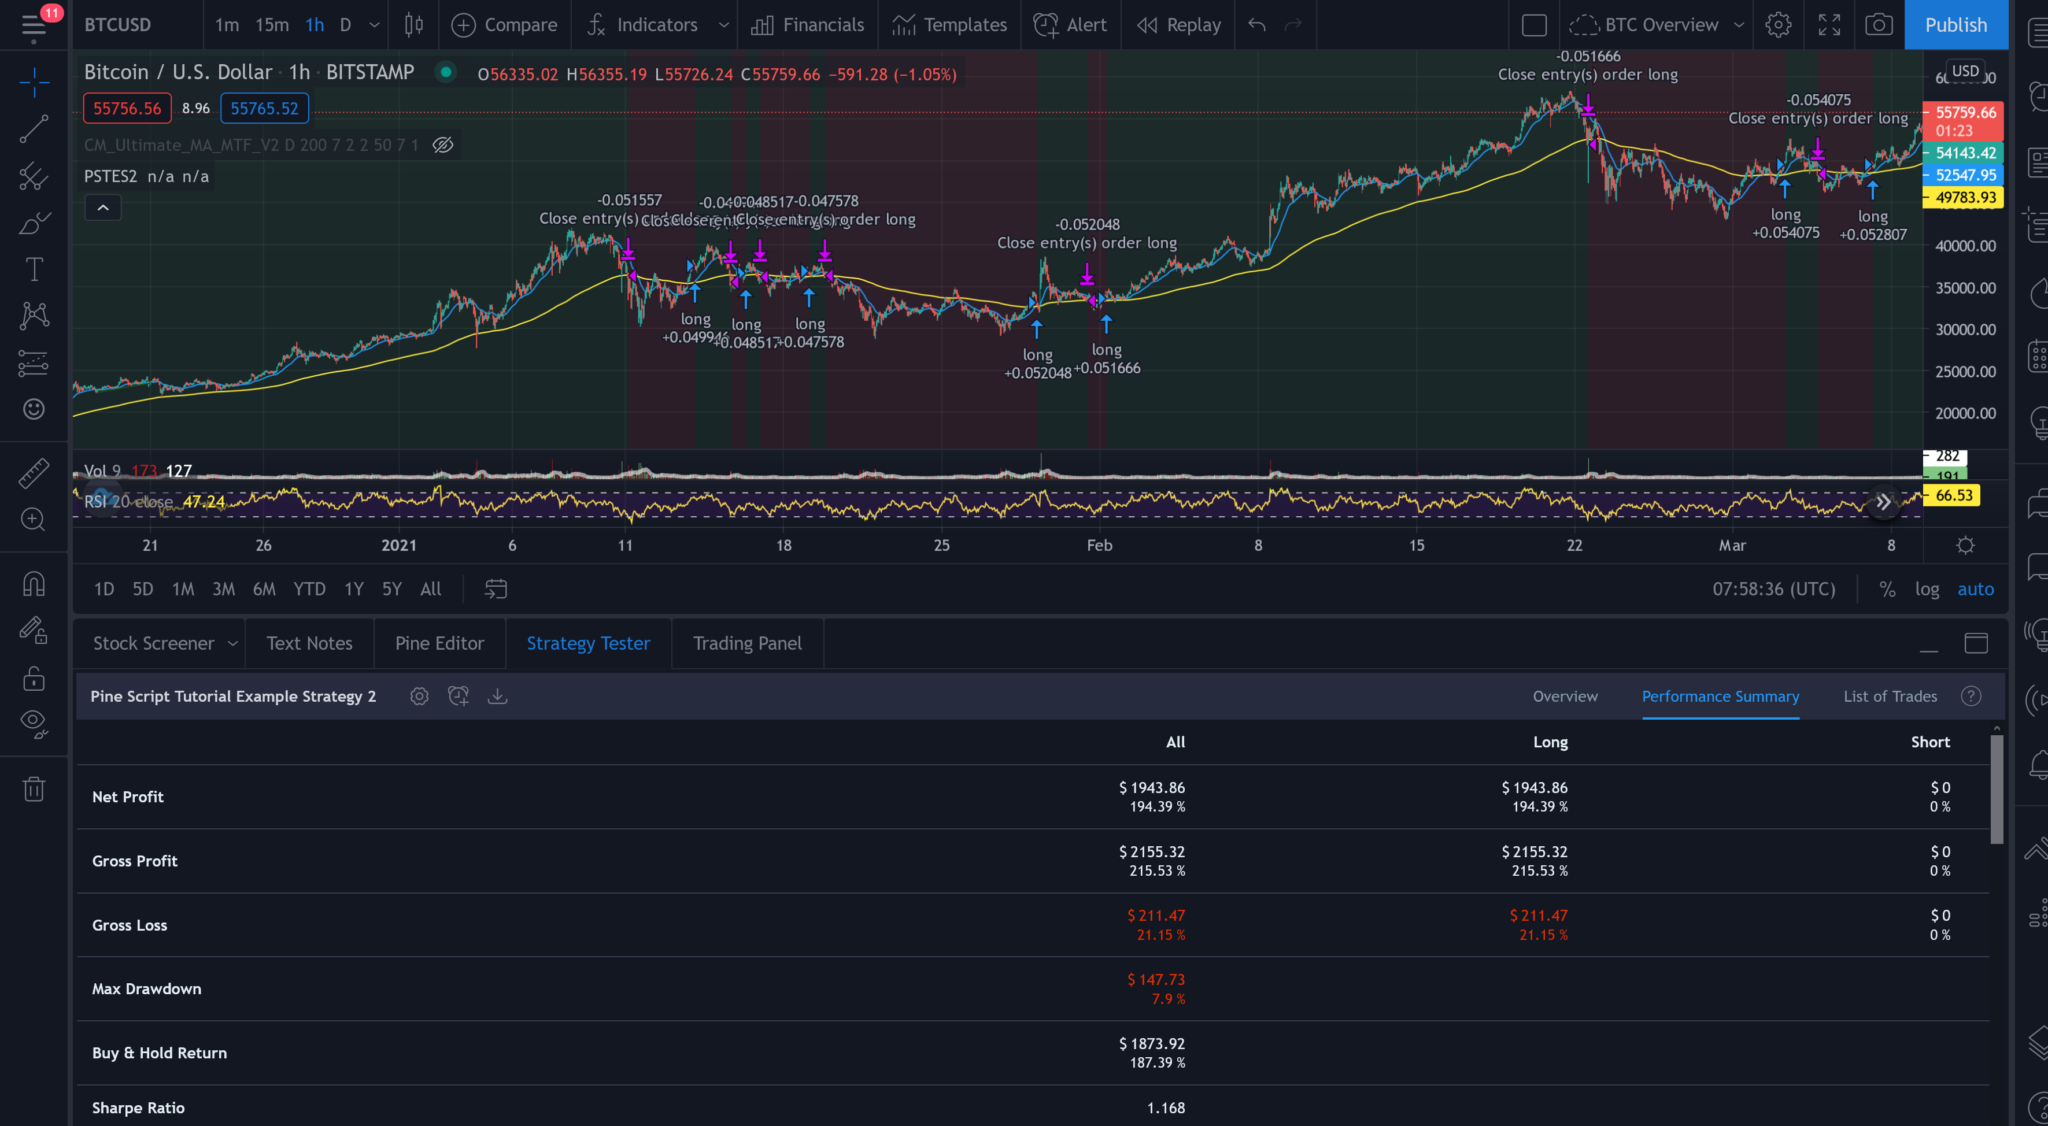This screenshot has height=1126, width=2048.
Task: Click the trash icon to remove drawings
Action: (x=34, y=789)
